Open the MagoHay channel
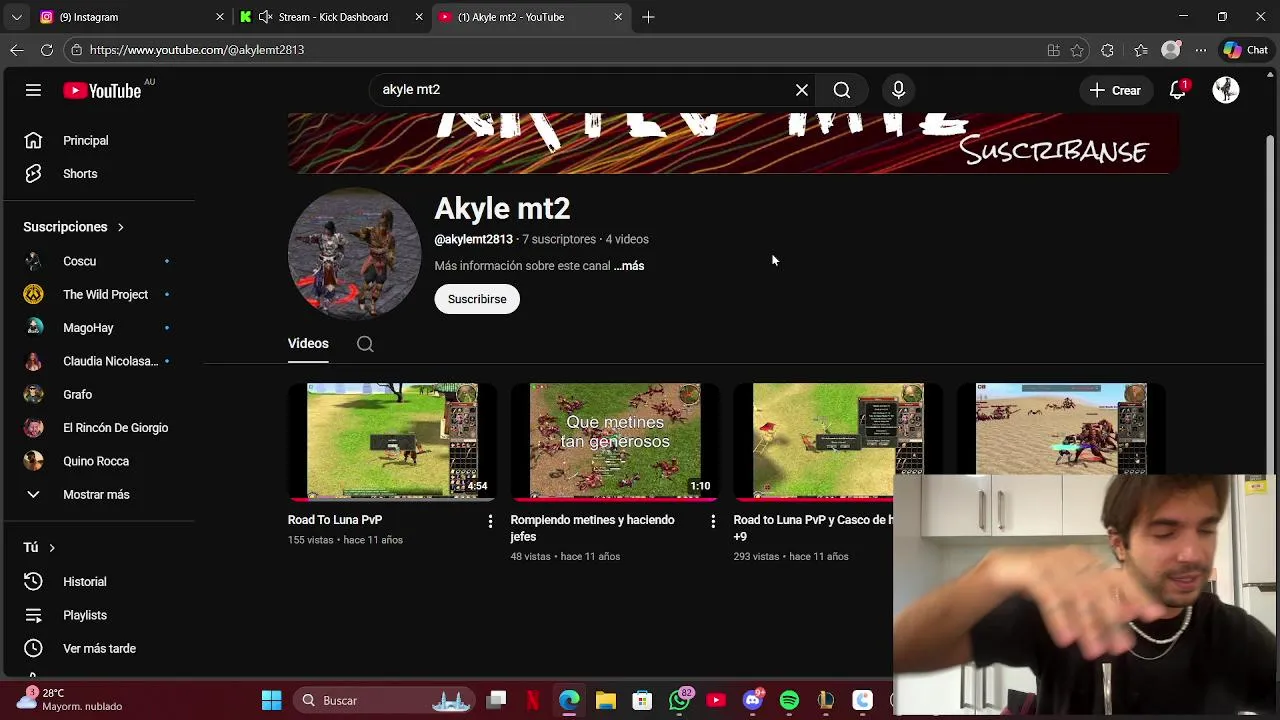 [x=98, y=328]
